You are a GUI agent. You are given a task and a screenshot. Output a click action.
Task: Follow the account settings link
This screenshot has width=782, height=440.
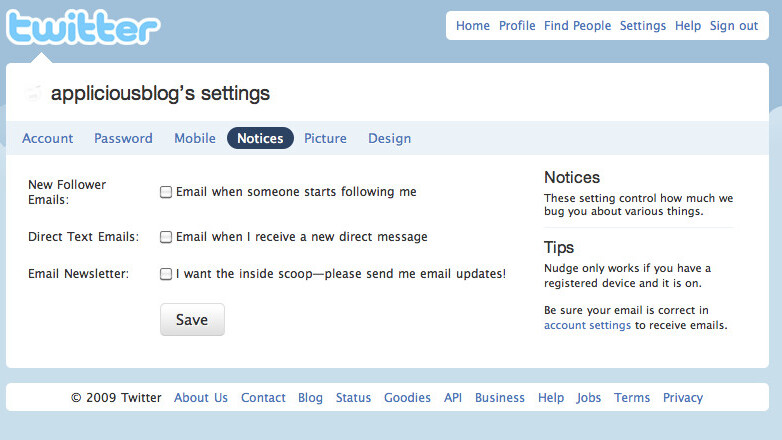tap(587, 325)
